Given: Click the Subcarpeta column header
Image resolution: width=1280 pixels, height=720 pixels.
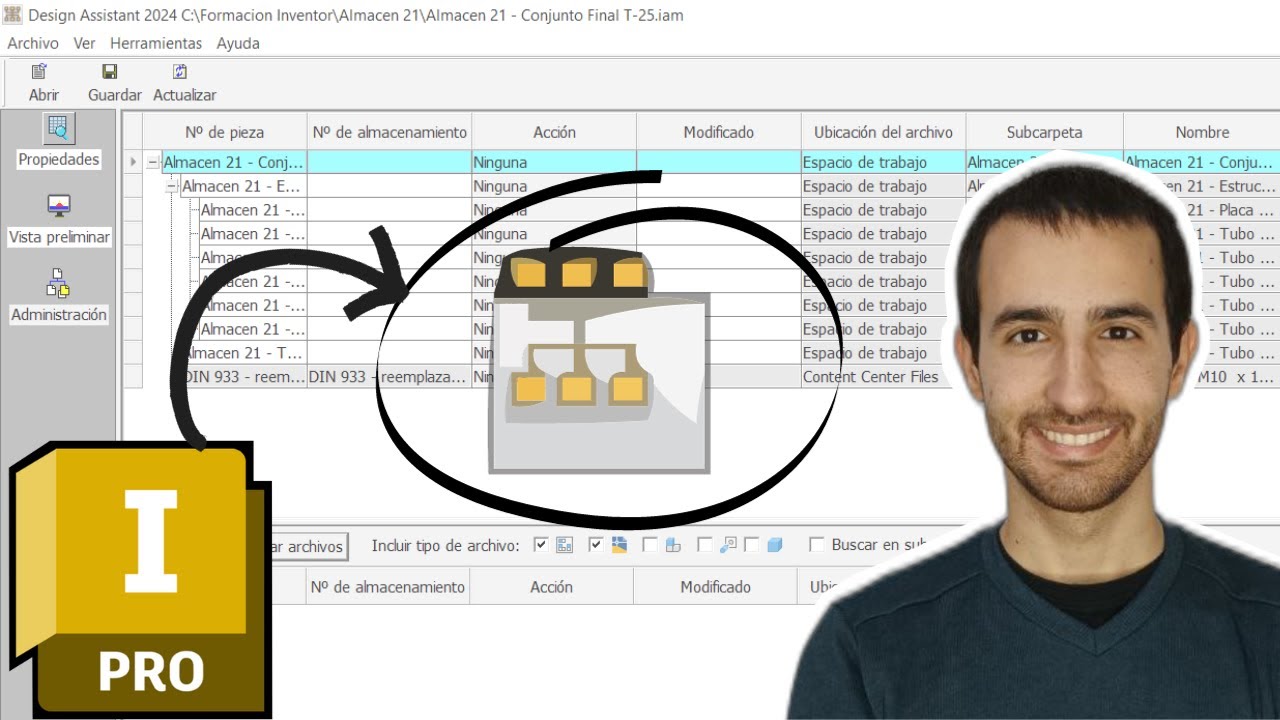Looking at the screenshot, I should click(x=1044, y=132).
